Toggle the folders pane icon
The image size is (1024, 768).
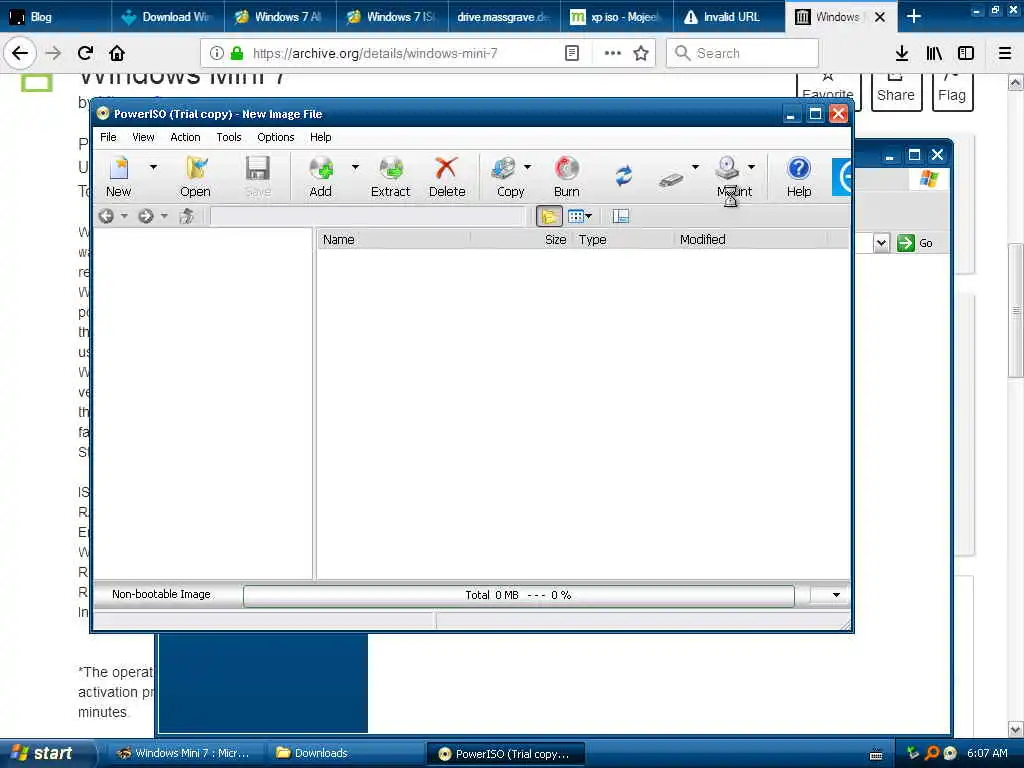549,216
